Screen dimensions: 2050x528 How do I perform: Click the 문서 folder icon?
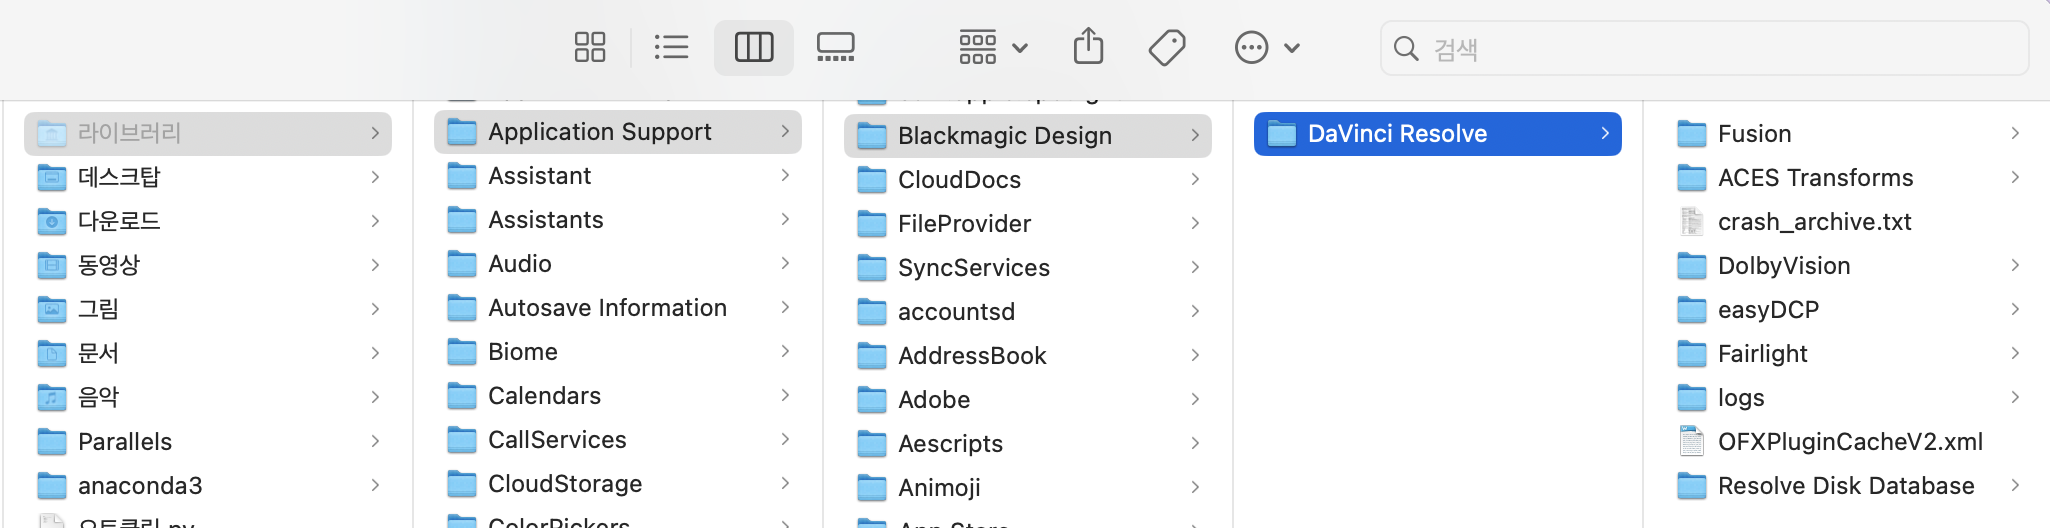coord(51,353)
